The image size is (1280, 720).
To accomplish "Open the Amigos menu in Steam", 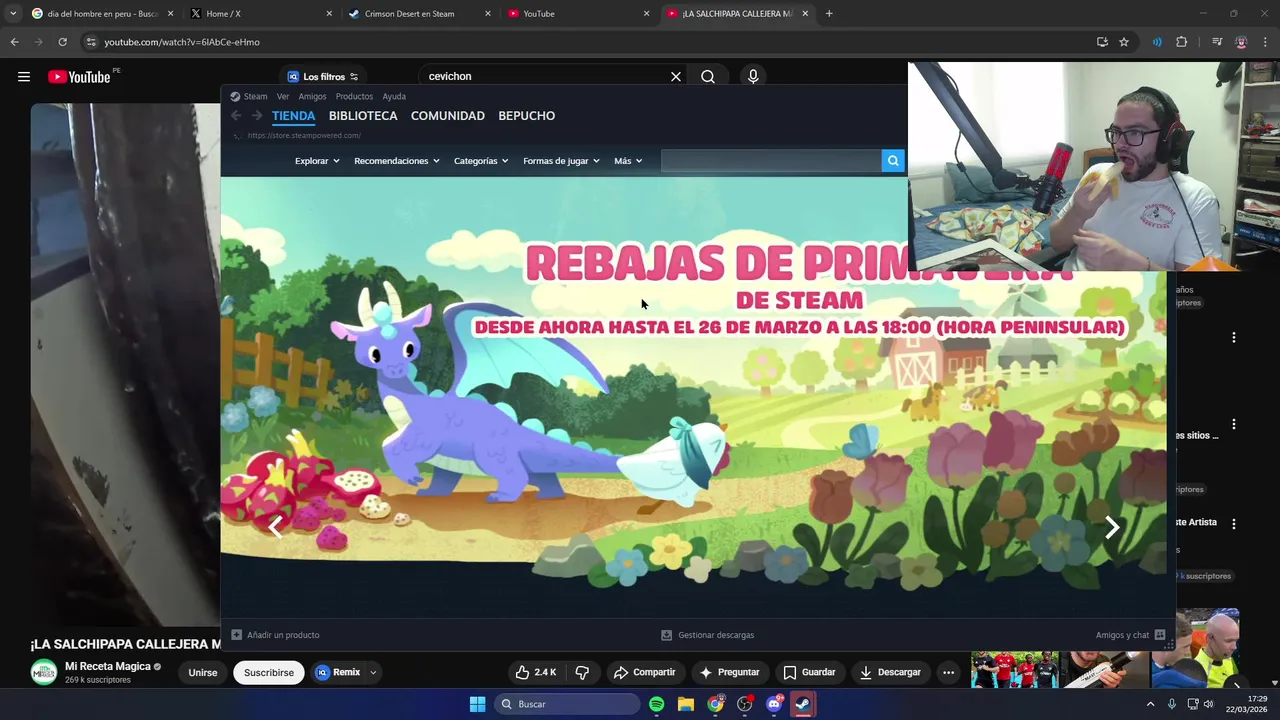I will click(312, 97).
